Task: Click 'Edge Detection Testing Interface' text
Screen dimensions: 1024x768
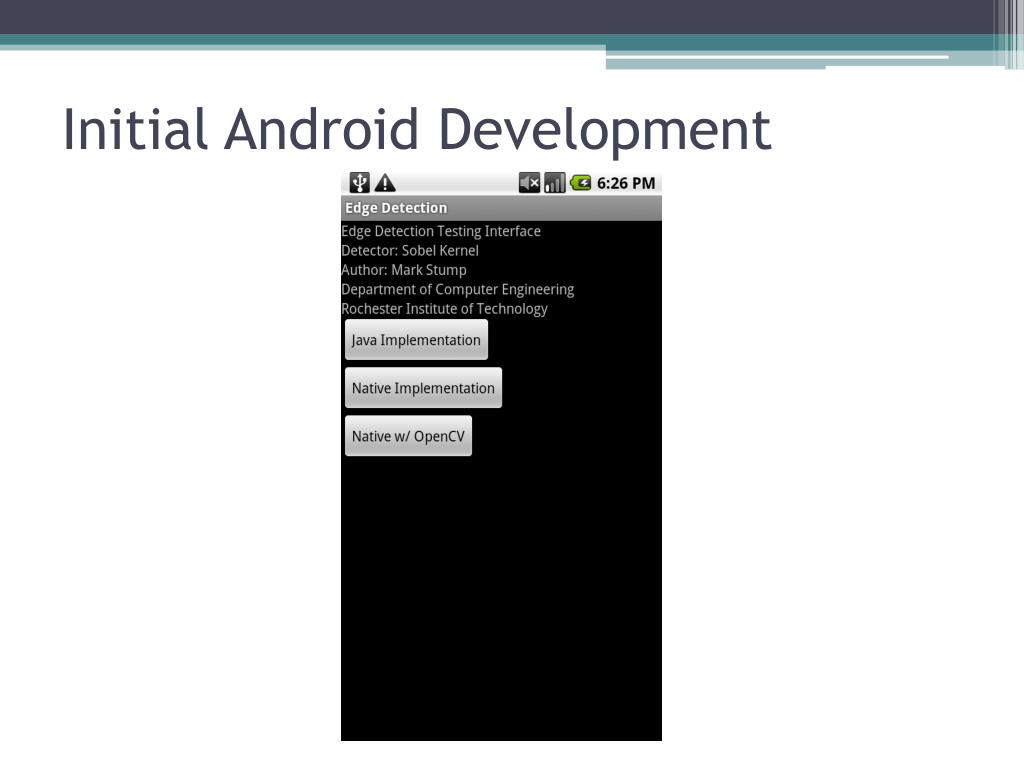Action: 441,231
